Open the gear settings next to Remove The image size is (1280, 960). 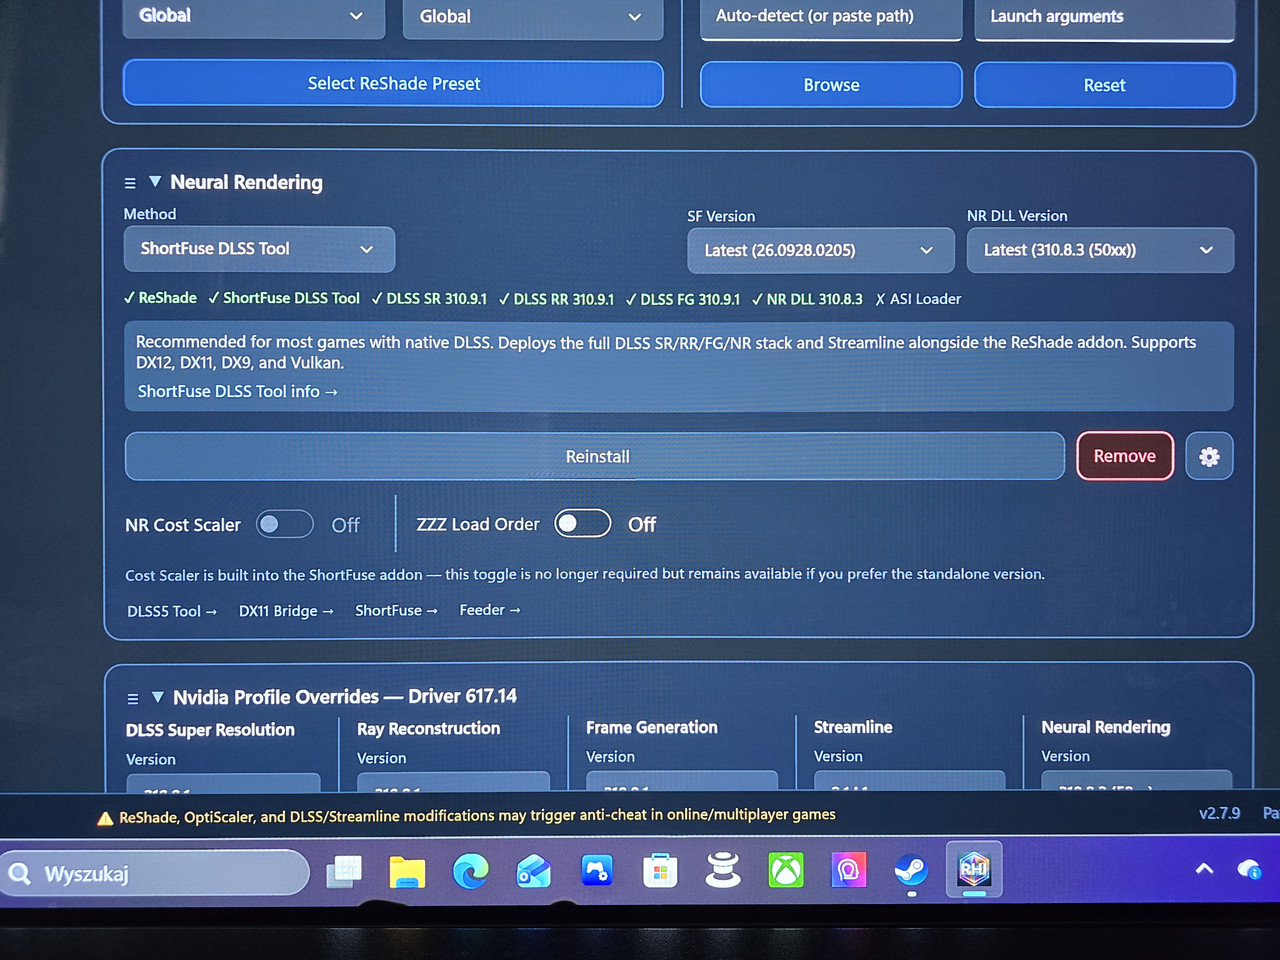pos(1209,457)
